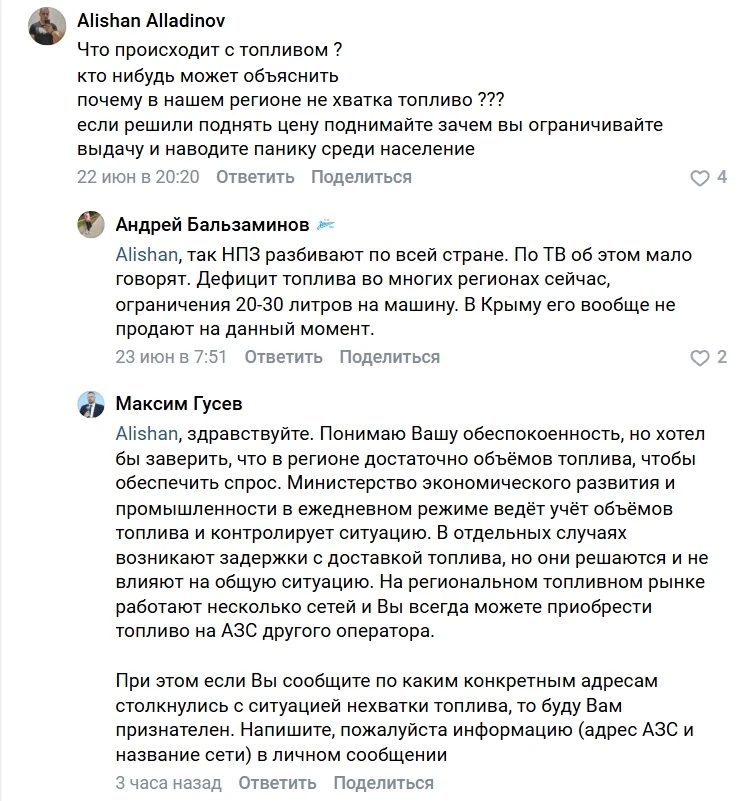Open timestamp 3 часа назад
The width and height of the screenshot is (749, 801).
click(168, 783)
